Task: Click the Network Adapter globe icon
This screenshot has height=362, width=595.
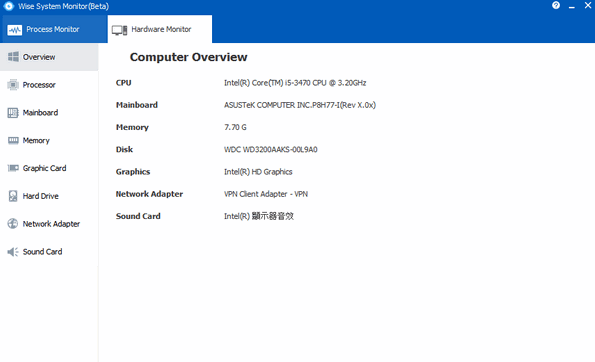Action: coord(13,224)
